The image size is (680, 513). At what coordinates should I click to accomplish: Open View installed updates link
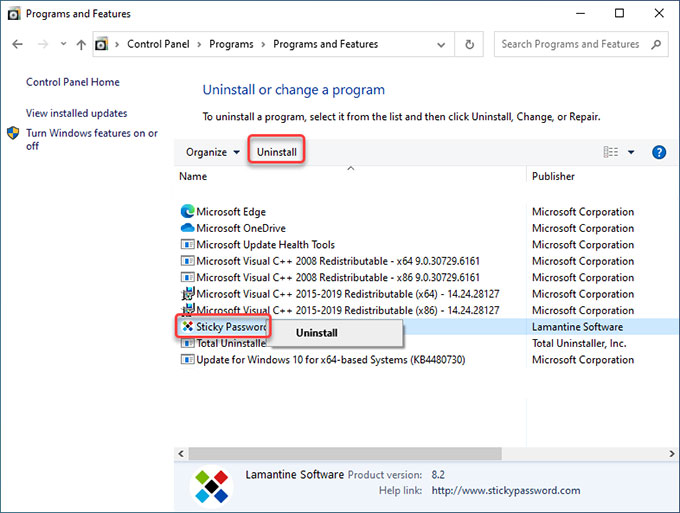tap(76, 113)
